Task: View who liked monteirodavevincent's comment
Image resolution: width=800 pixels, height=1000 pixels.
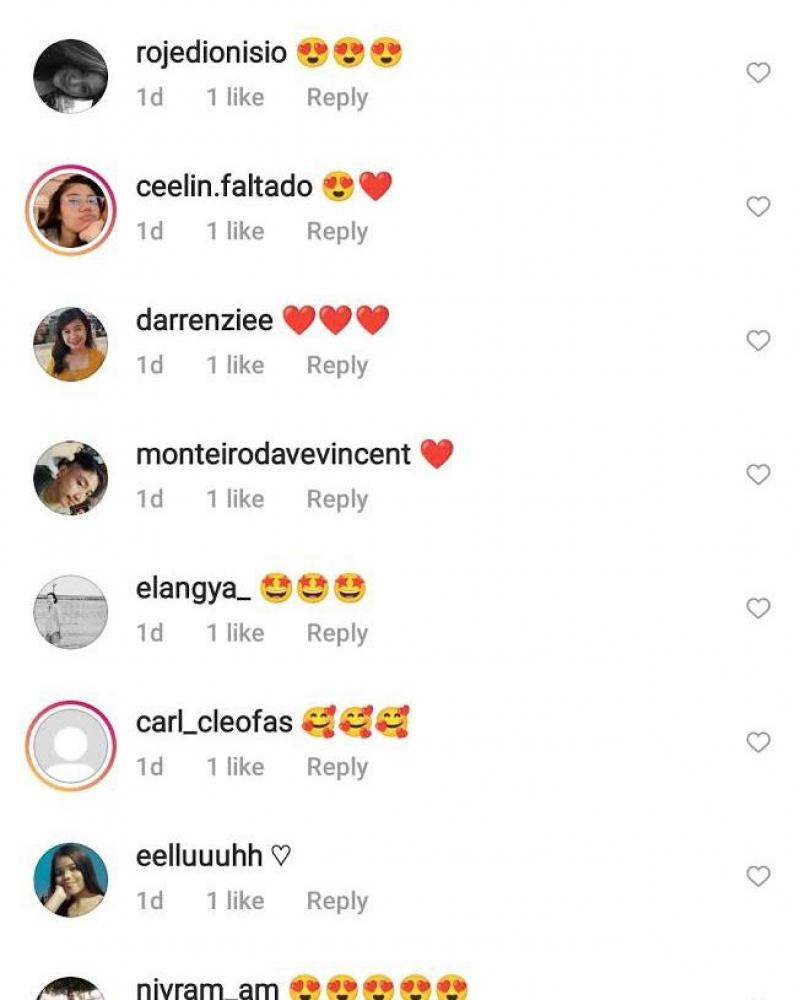Action: coord(235,500)
